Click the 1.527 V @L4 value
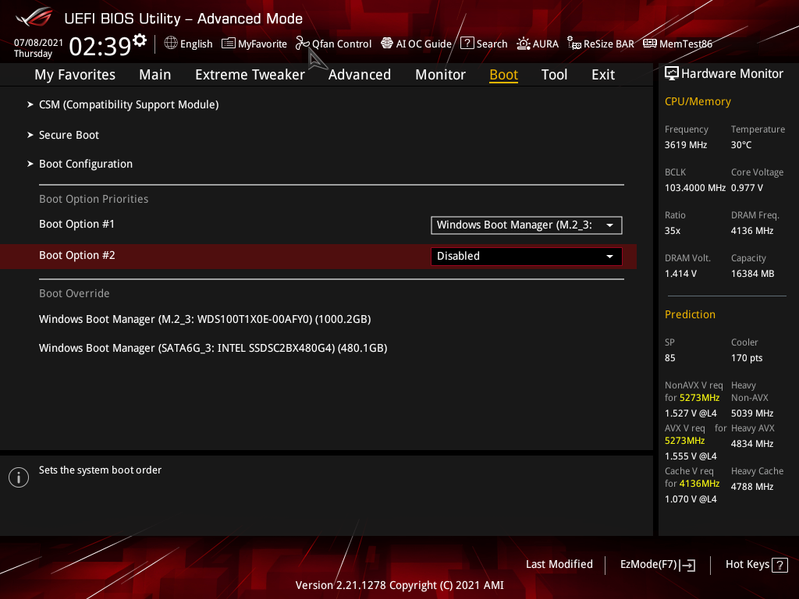799x599 pixels. (690, 413)
